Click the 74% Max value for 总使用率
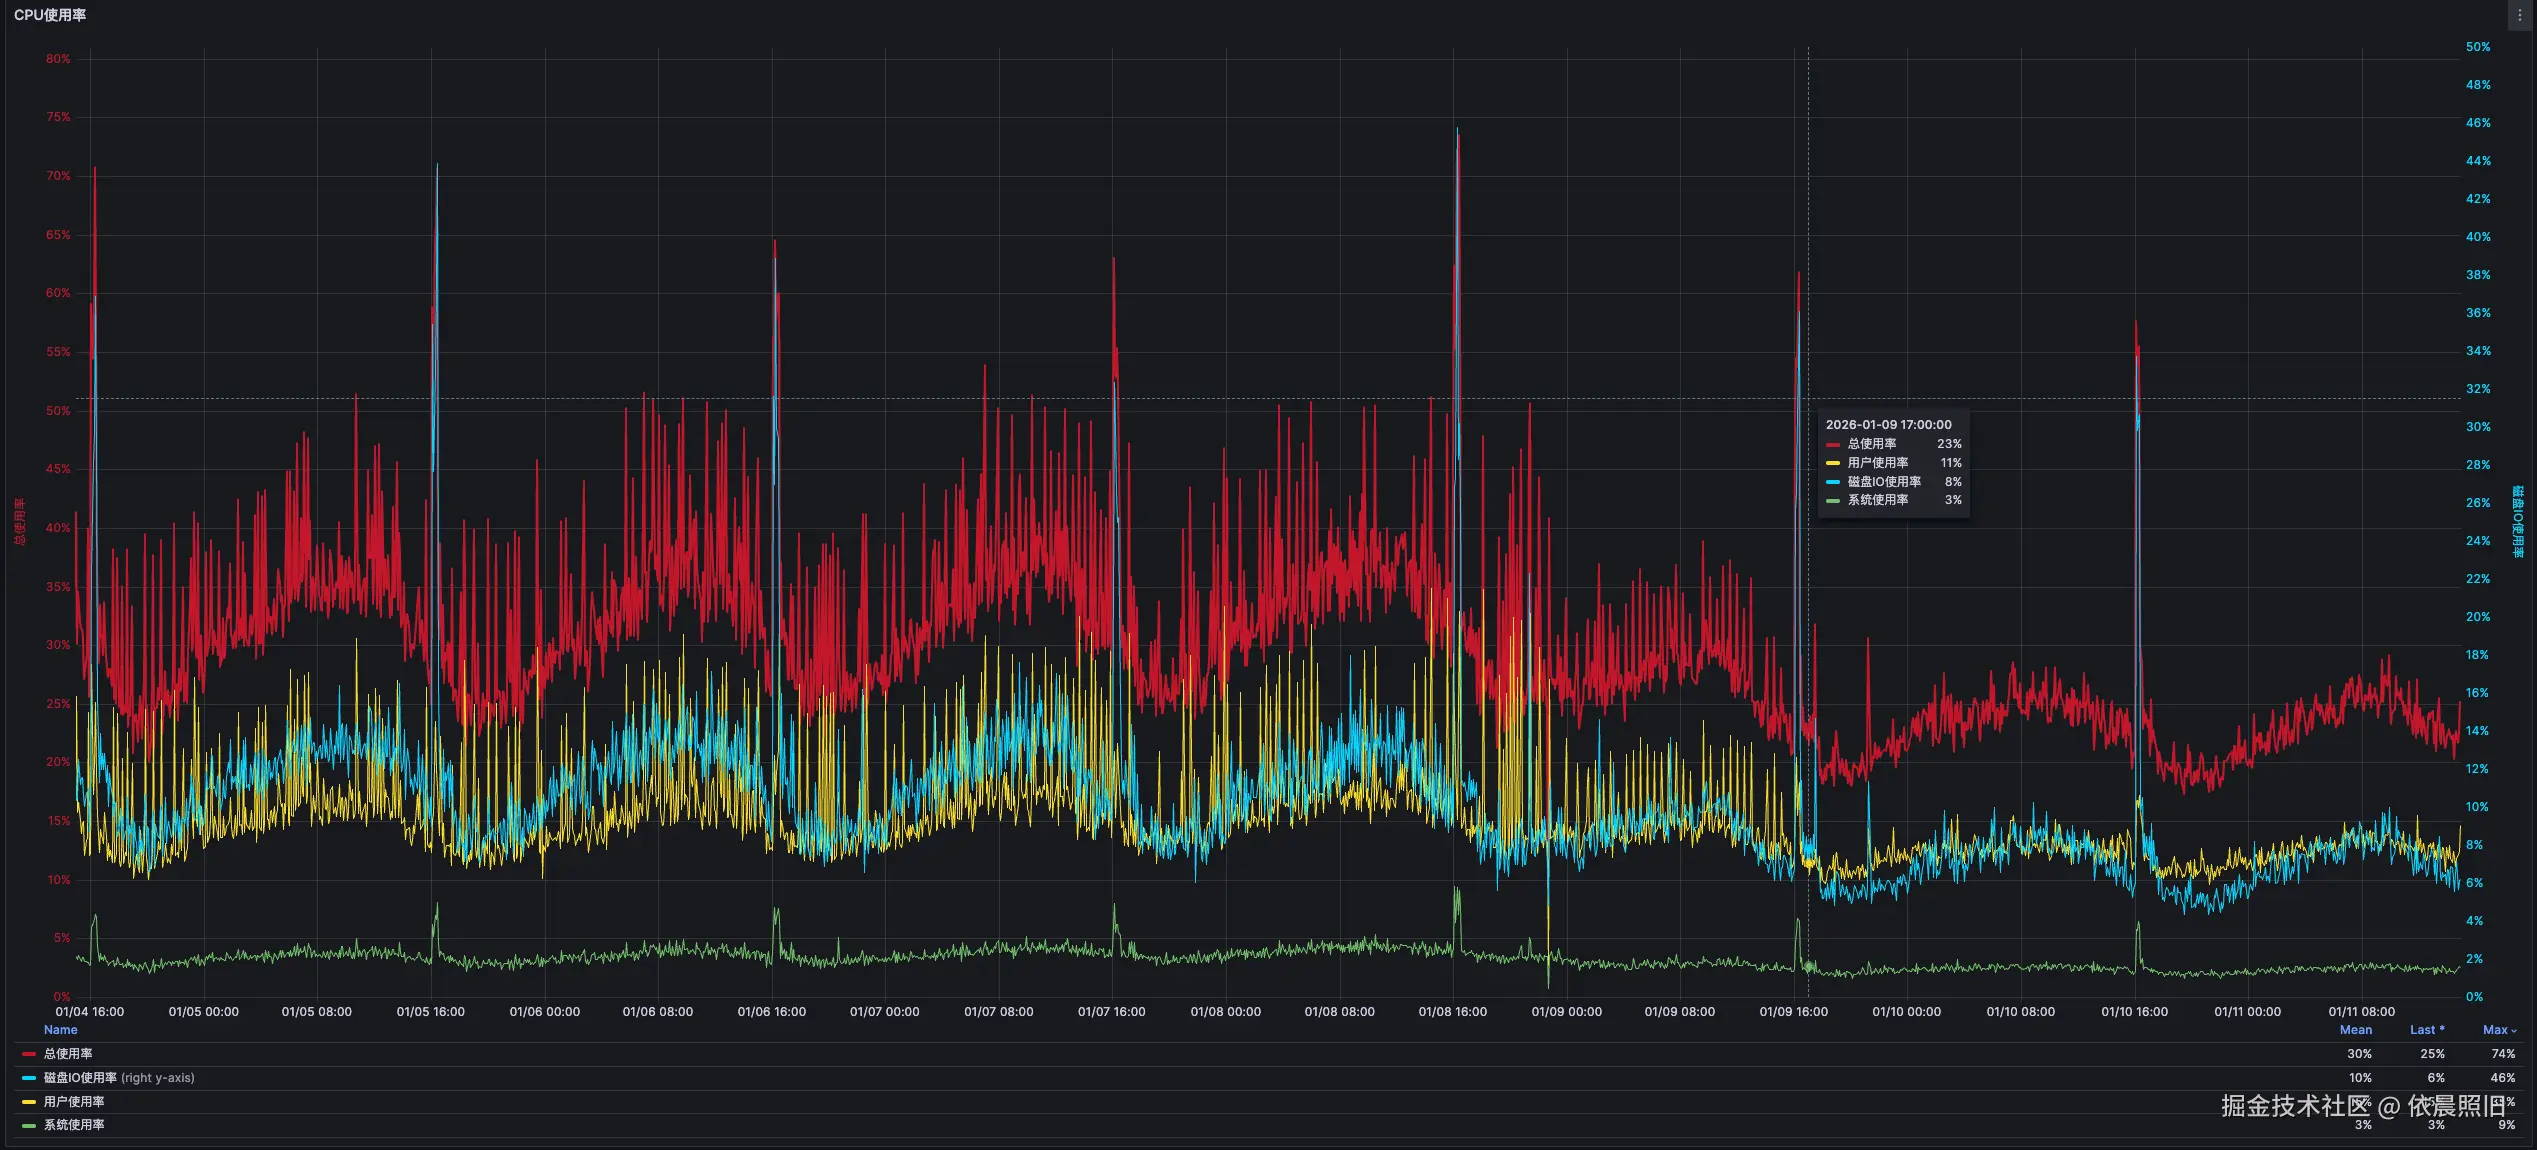Viewport: 2537px width, 1150px height. (2502, 1054)
